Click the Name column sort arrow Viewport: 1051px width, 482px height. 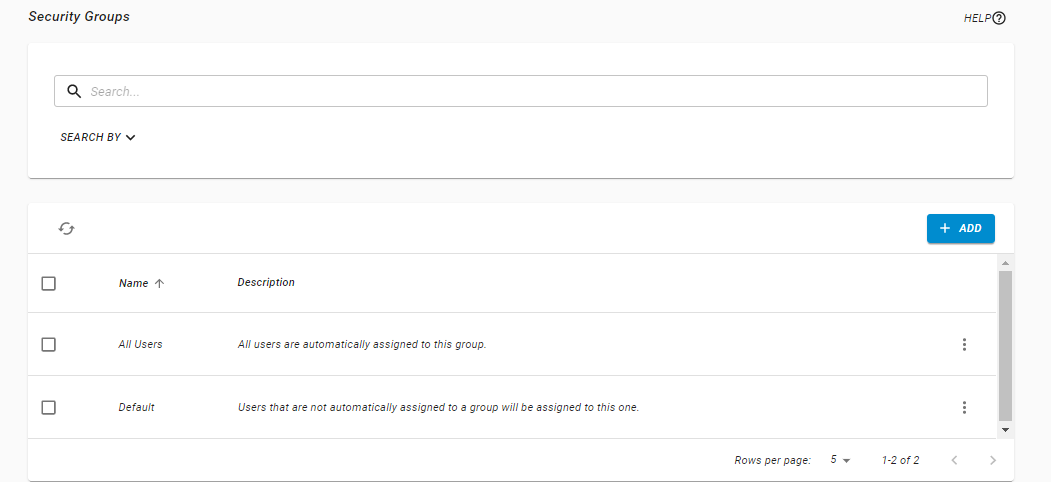(x=159, y=284)
